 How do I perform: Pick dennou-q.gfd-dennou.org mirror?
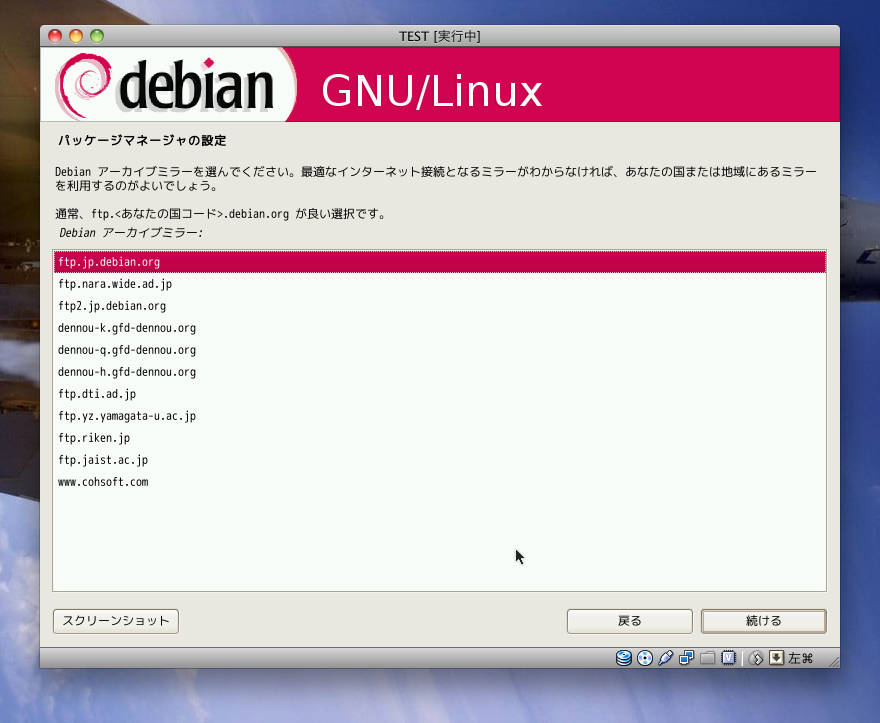point(439,350)
